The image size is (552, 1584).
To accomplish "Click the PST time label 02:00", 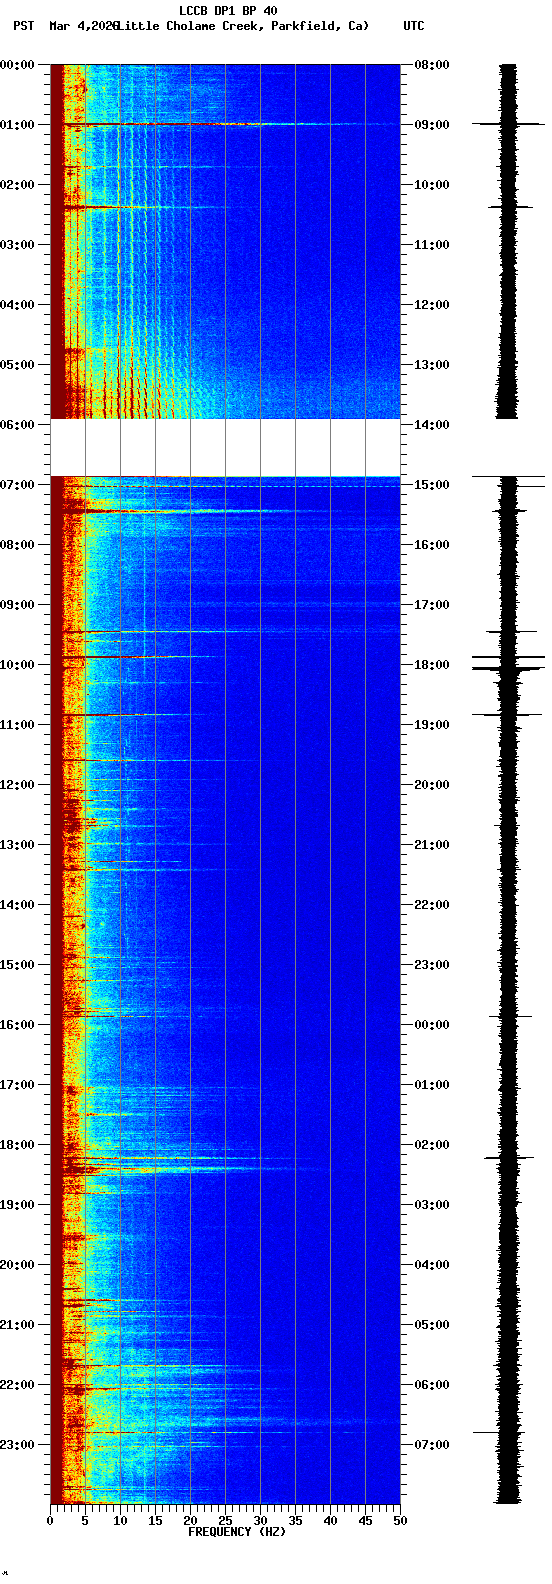I will (x=17, y=185).
